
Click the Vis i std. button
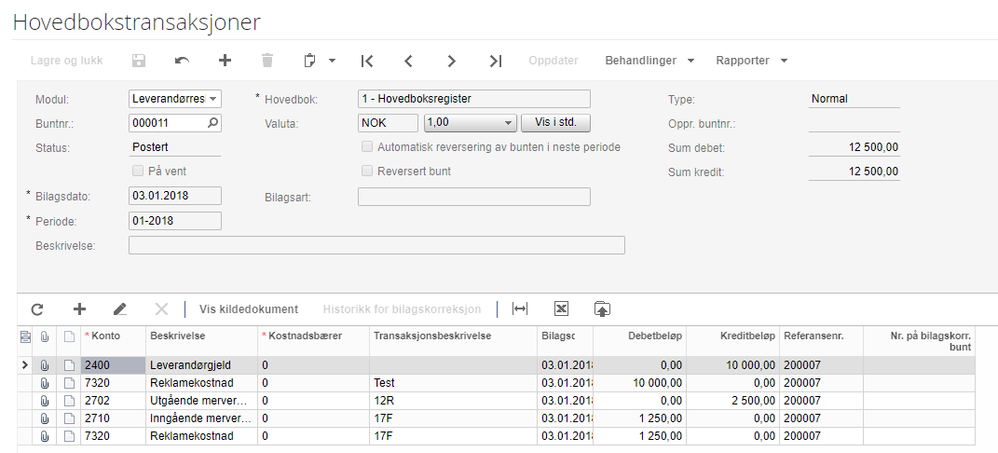[x=555, y=123]
